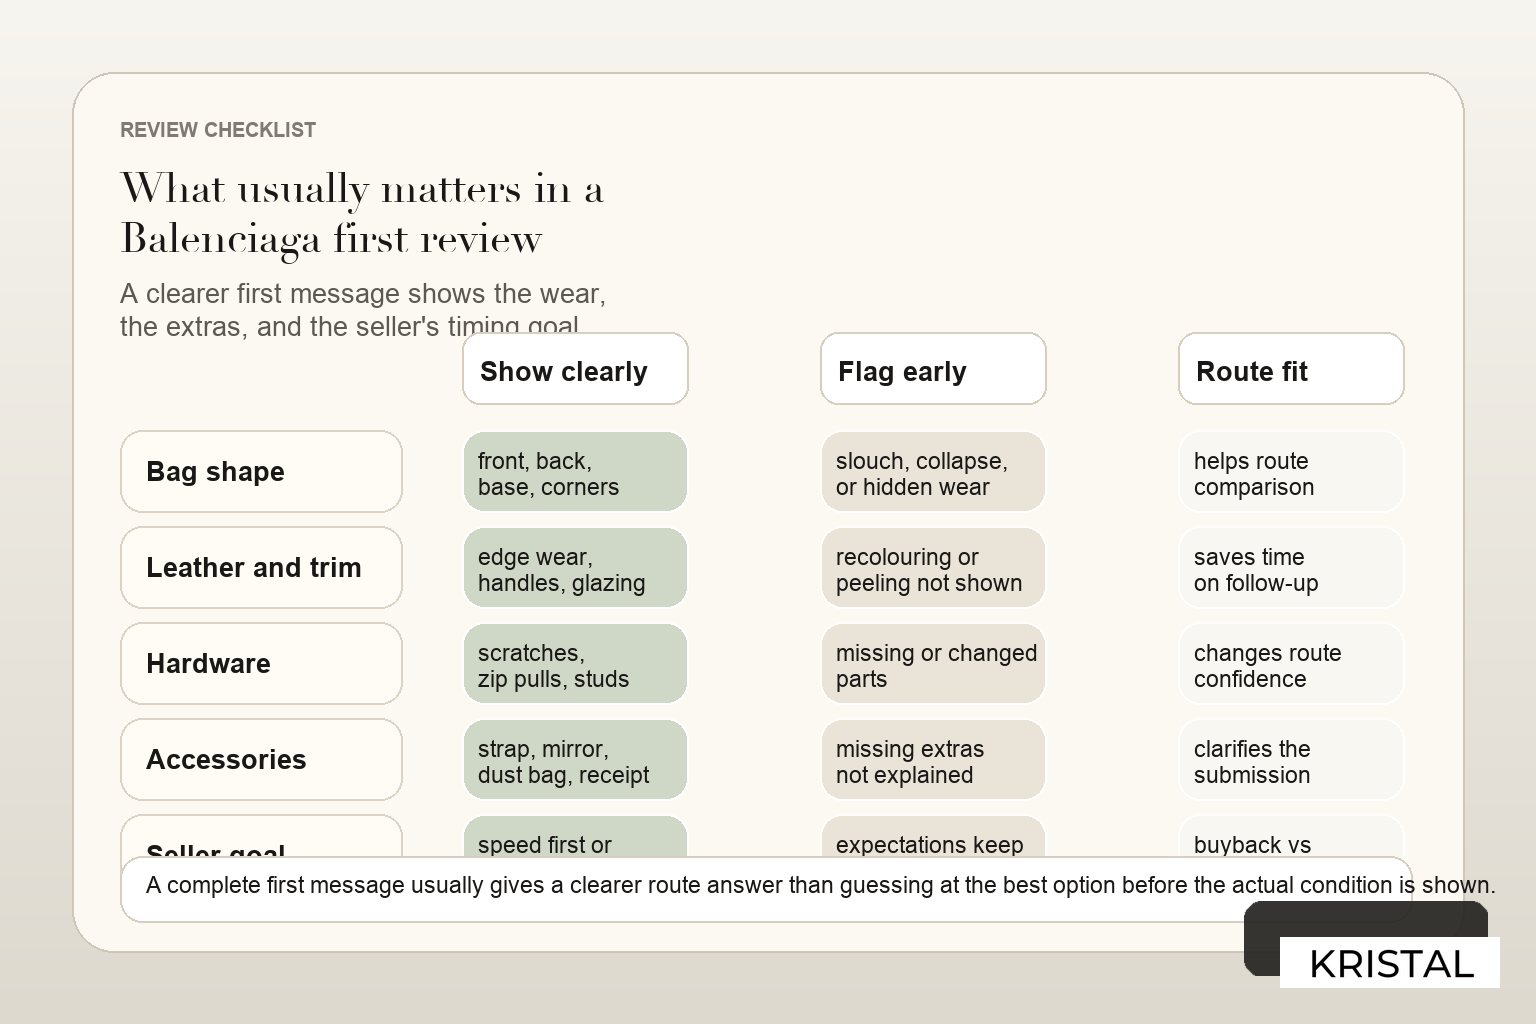Click the helps route comparison cell
This screenshot has height=1024, width=1536.
(1291, 472)
